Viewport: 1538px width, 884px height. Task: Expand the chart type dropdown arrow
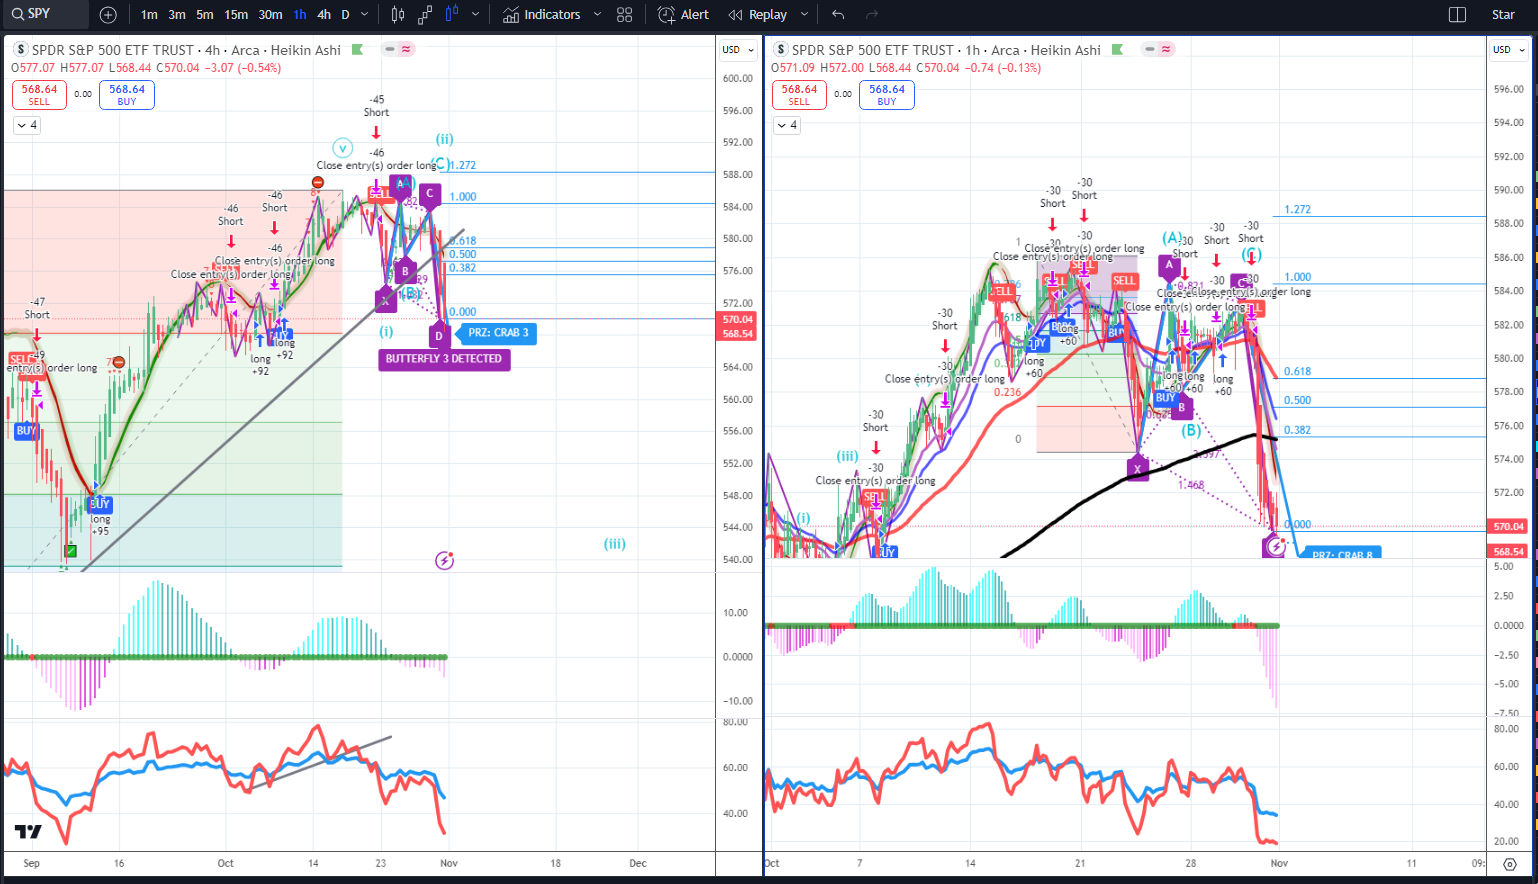coord(475,15)
